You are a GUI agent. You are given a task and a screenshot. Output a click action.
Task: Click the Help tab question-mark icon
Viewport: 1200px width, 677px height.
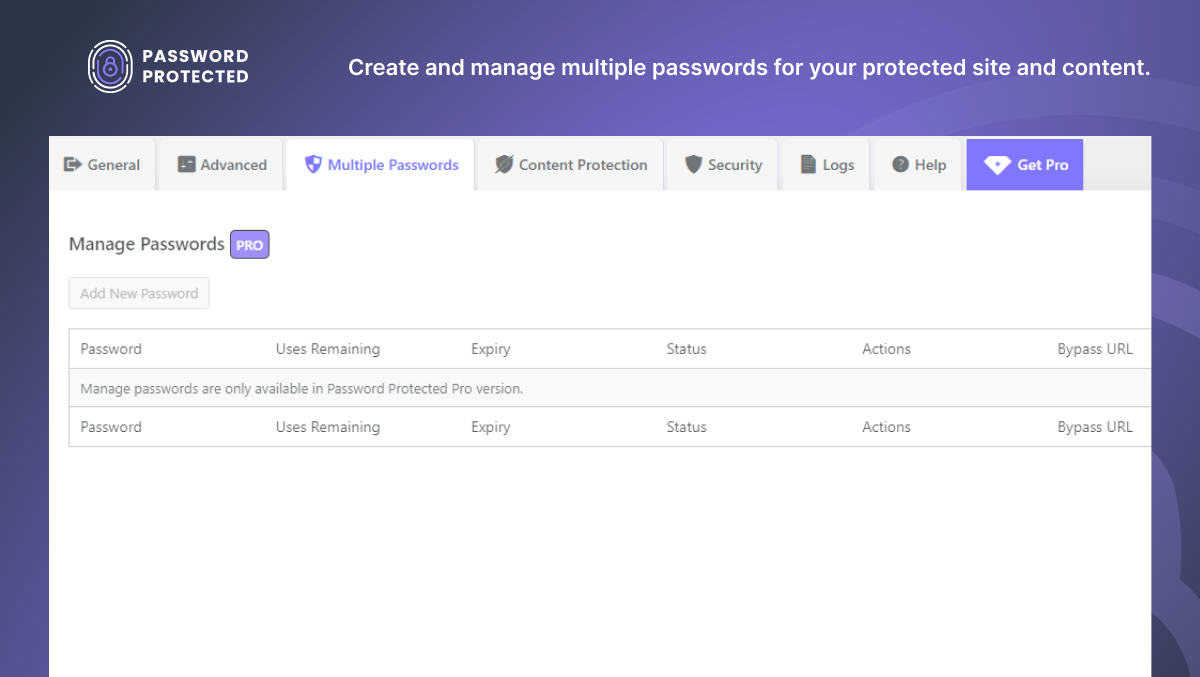[900, 165]
